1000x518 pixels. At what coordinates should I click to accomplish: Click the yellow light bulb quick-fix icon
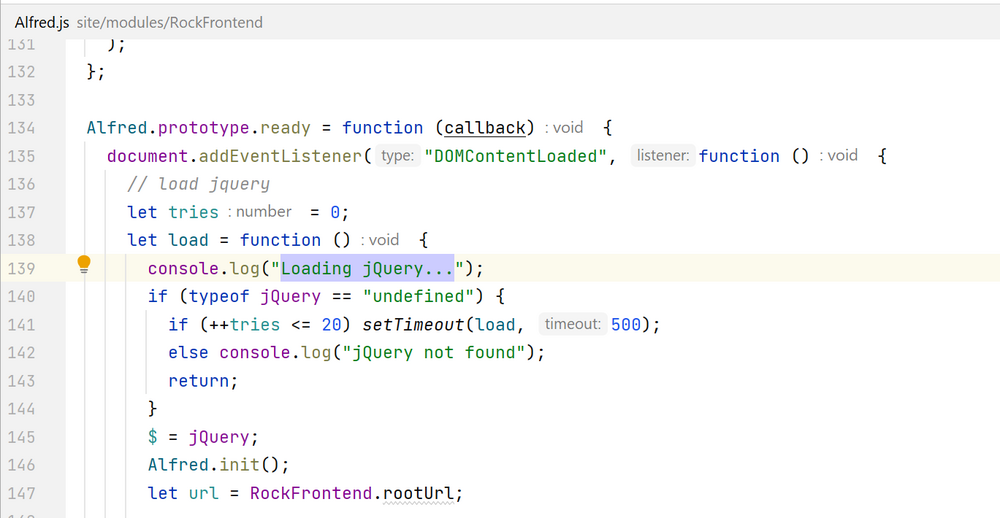click(x=84, y=265)
